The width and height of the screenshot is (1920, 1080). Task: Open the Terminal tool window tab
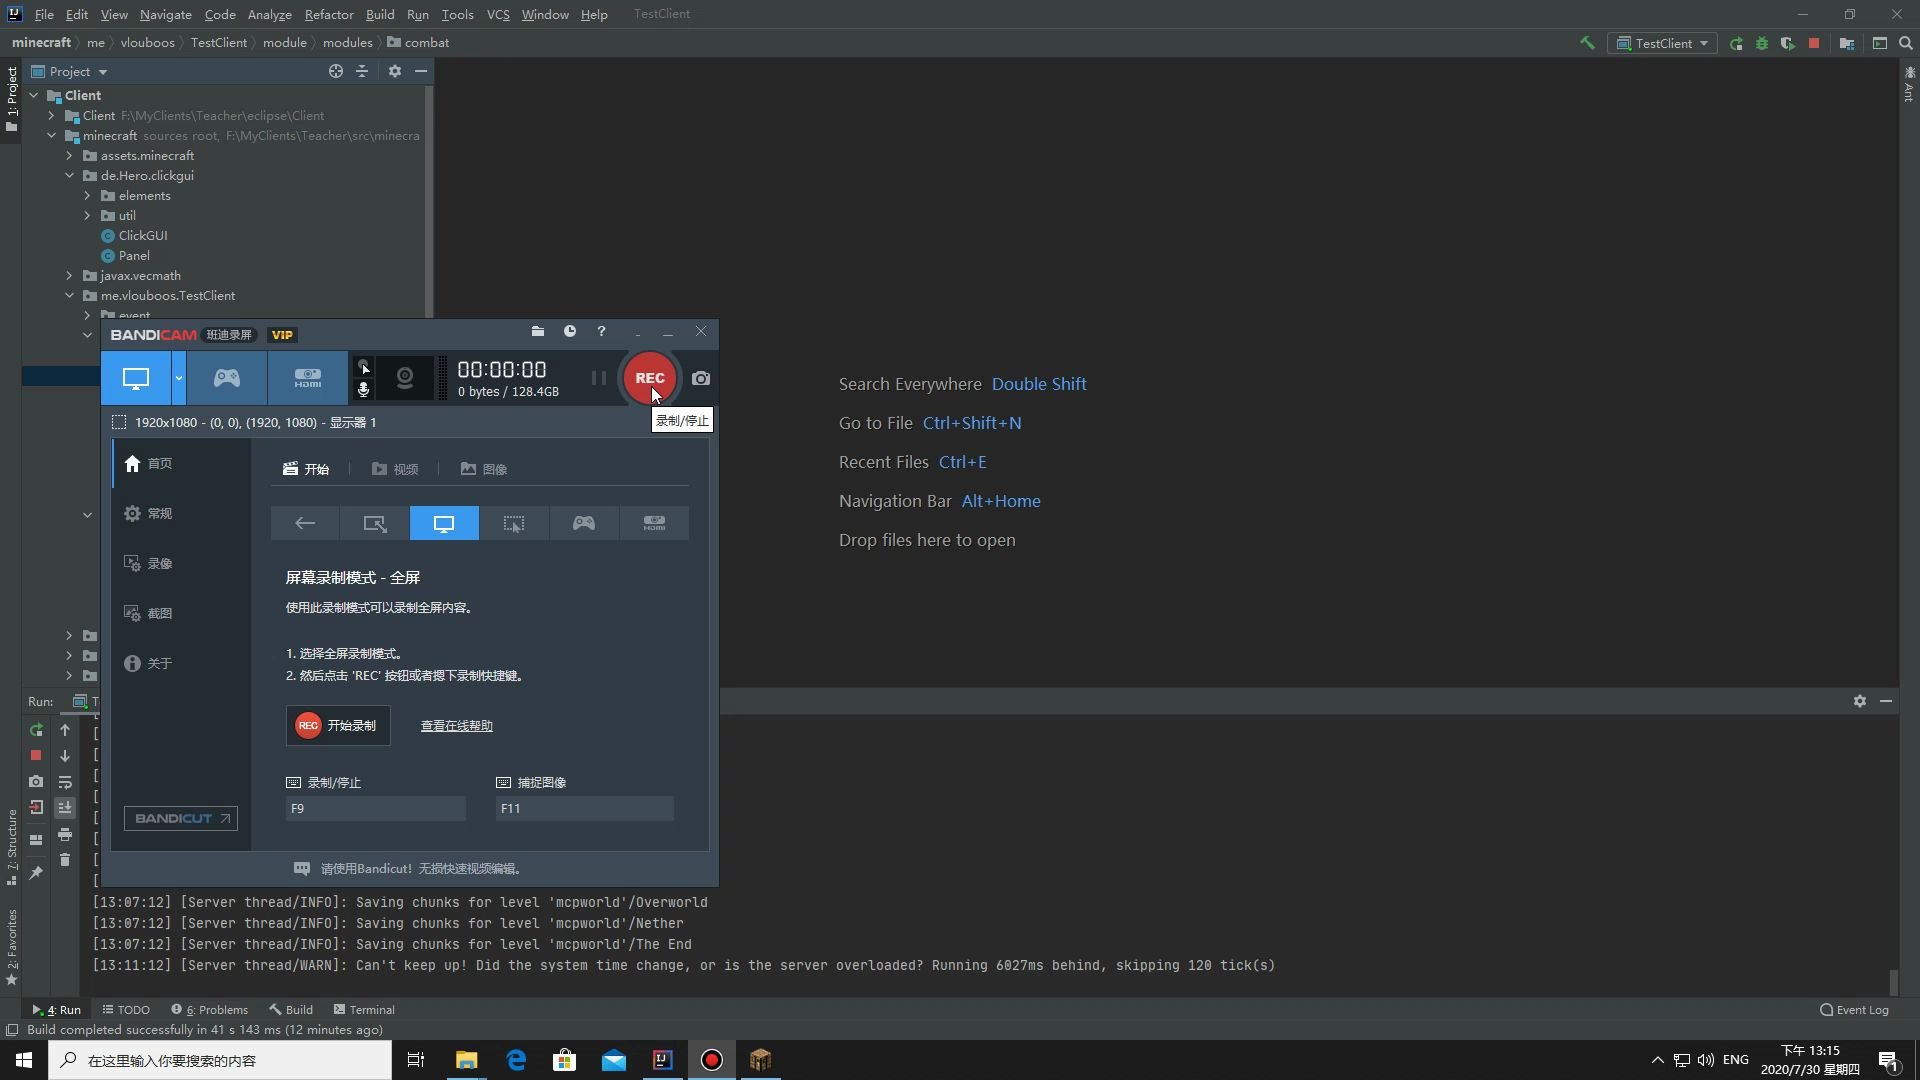coord(364,1009)
